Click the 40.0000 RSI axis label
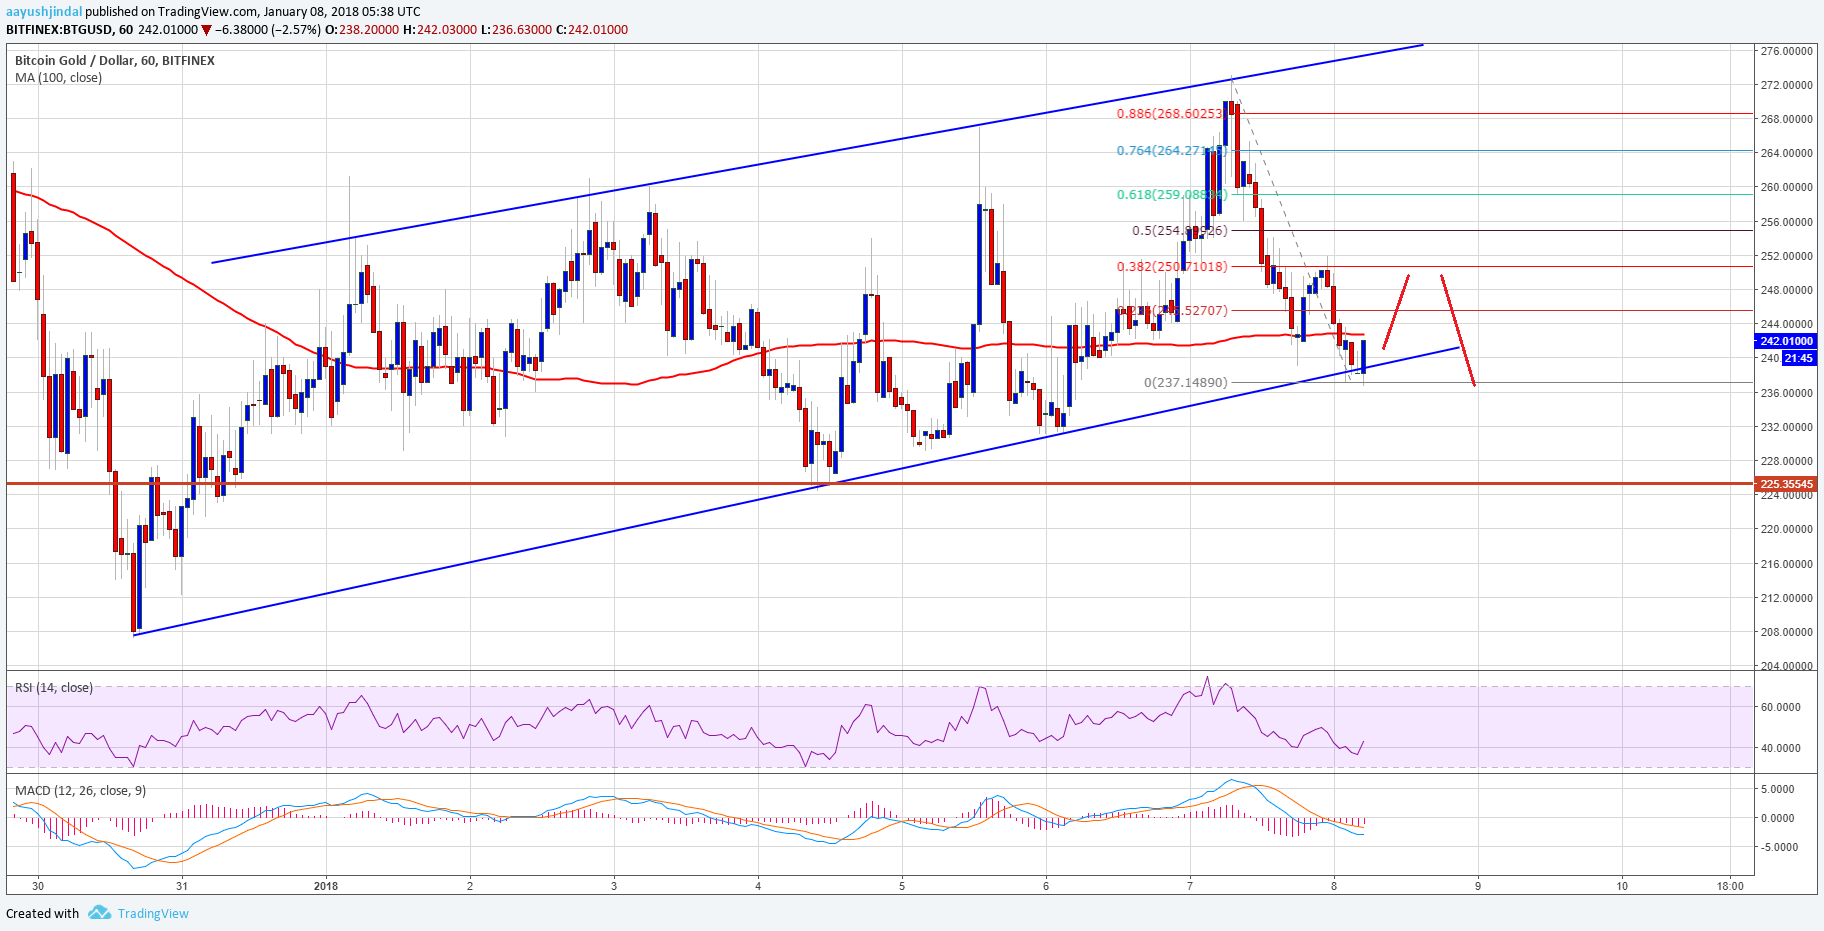The height and width of the screenshot is (931, 1824). click(1781, 748)
